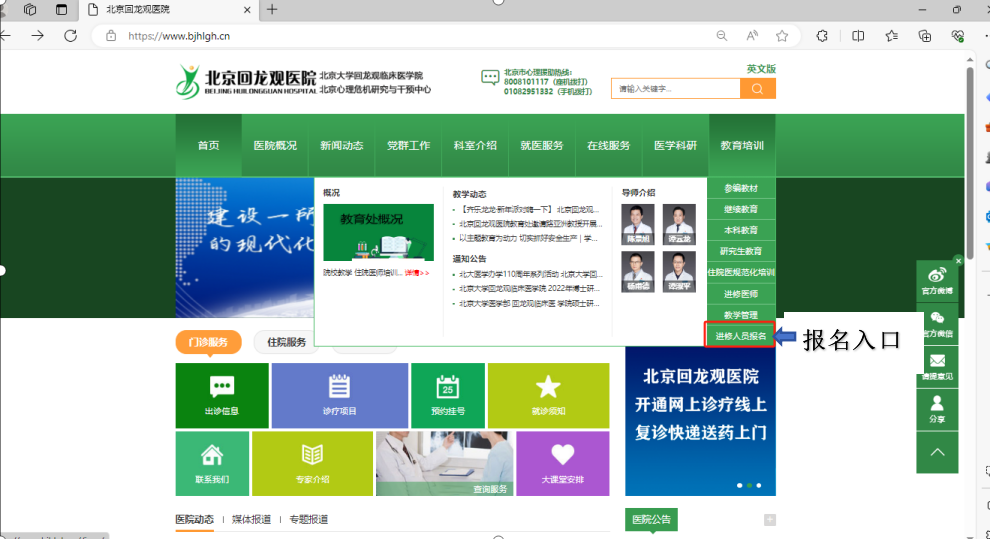Open 出诊信息 chat bubble tile
The height and width of the screenshot is (539, 990).
point(222,395)
